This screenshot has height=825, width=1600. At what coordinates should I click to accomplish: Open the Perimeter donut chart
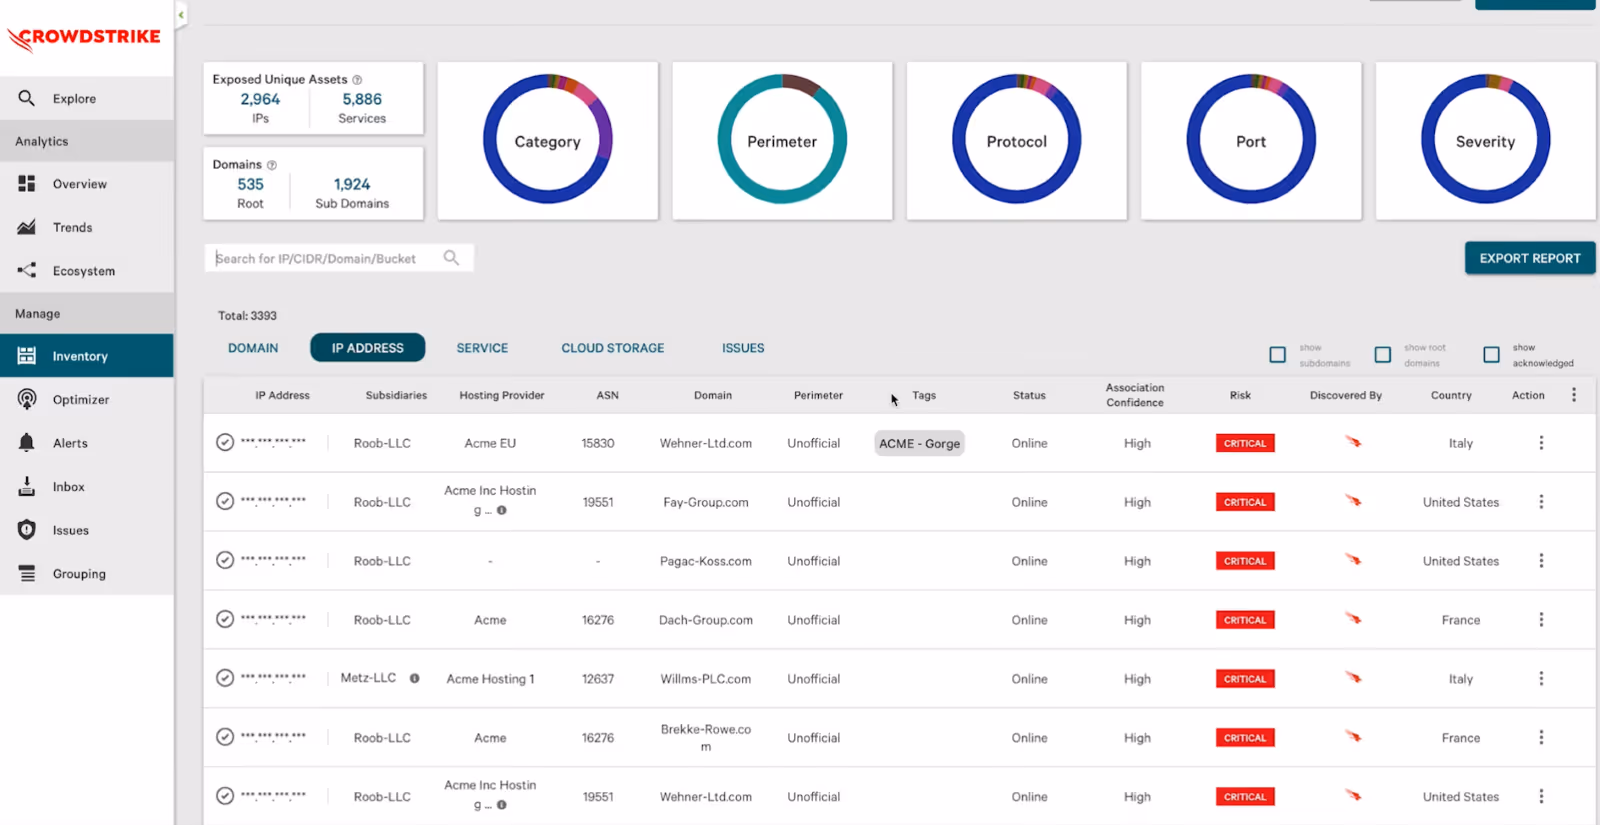click(782, 140)
